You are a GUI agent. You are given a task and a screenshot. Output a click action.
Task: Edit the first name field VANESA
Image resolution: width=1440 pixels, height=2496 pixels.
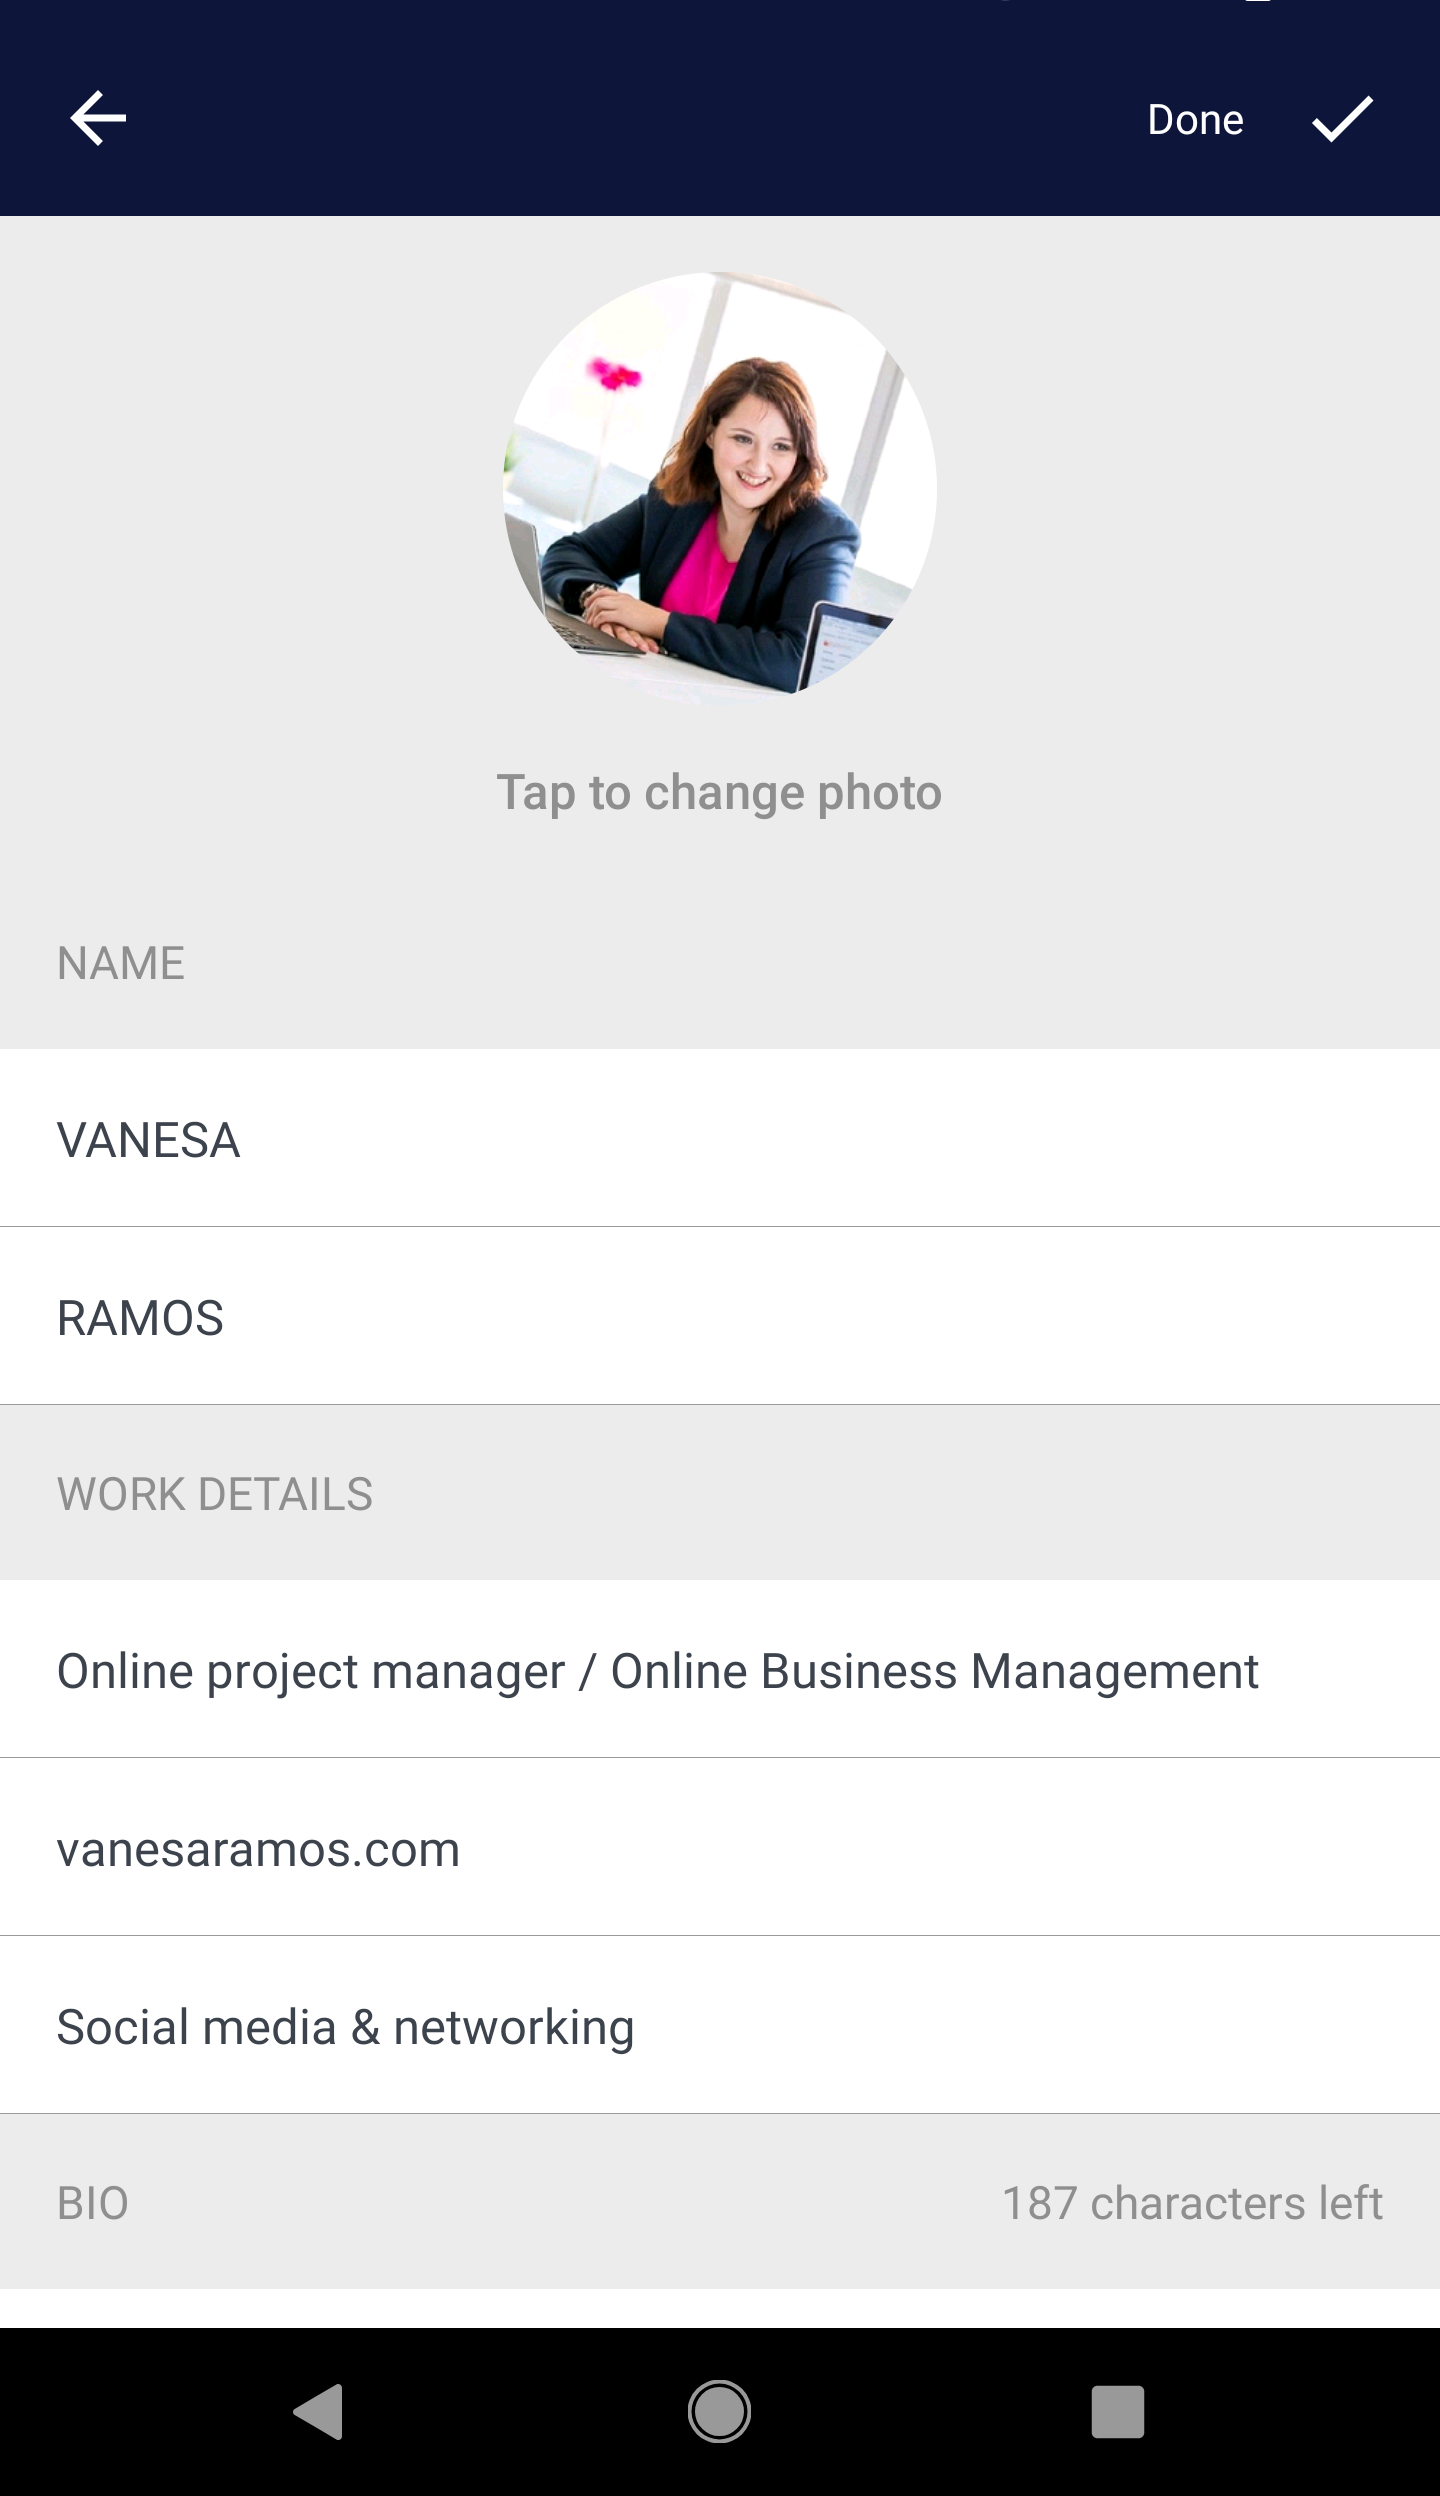720,1139
